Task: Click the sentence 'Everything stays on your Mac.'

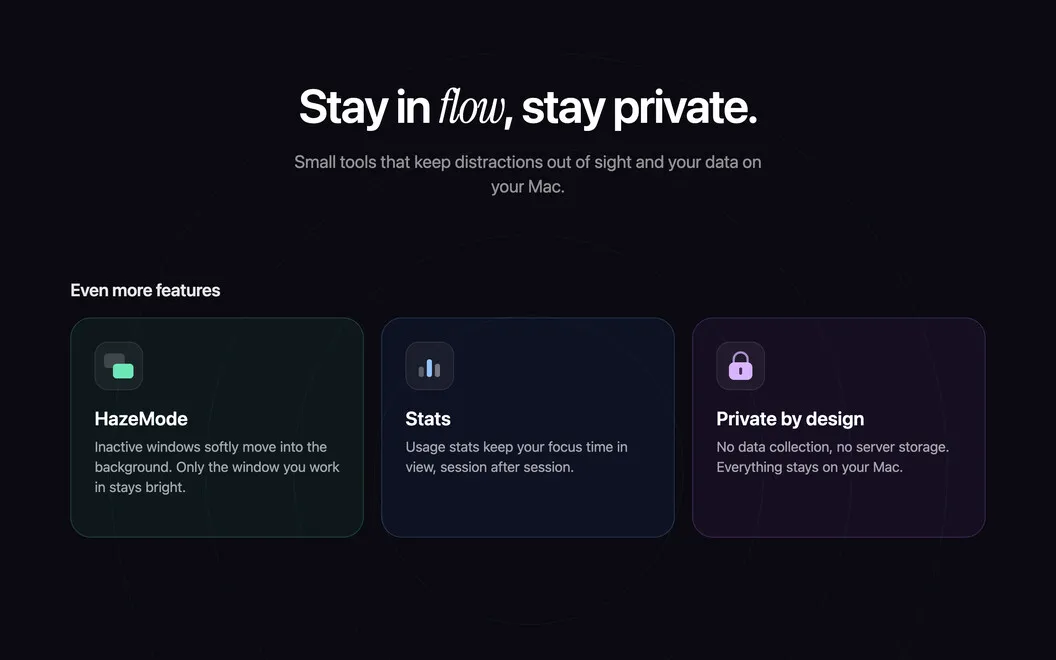Action: [x=810, y=467]
